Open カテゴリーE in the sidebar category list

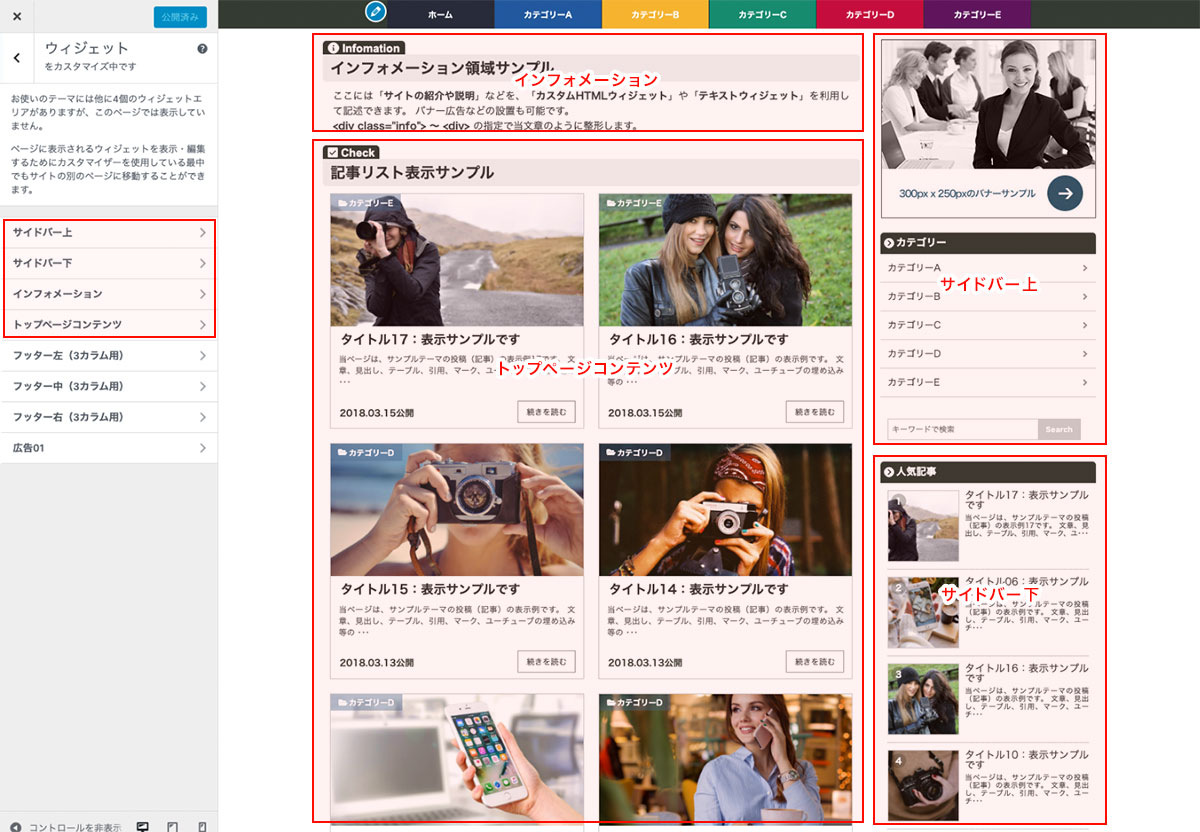pos(988,382)
